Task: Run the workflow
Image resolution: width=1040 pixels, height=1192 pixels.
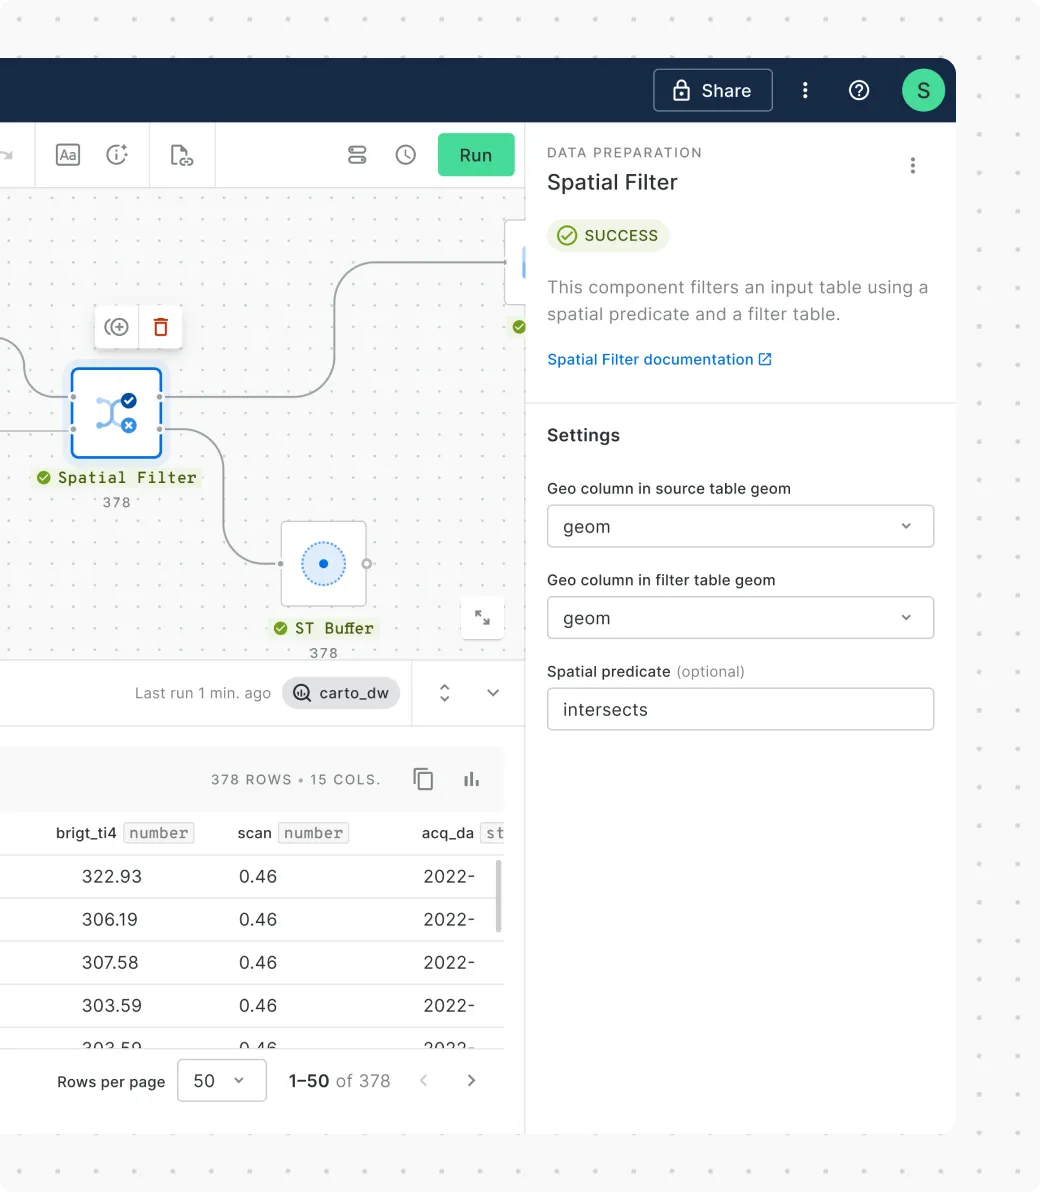Action: [475, 155]
